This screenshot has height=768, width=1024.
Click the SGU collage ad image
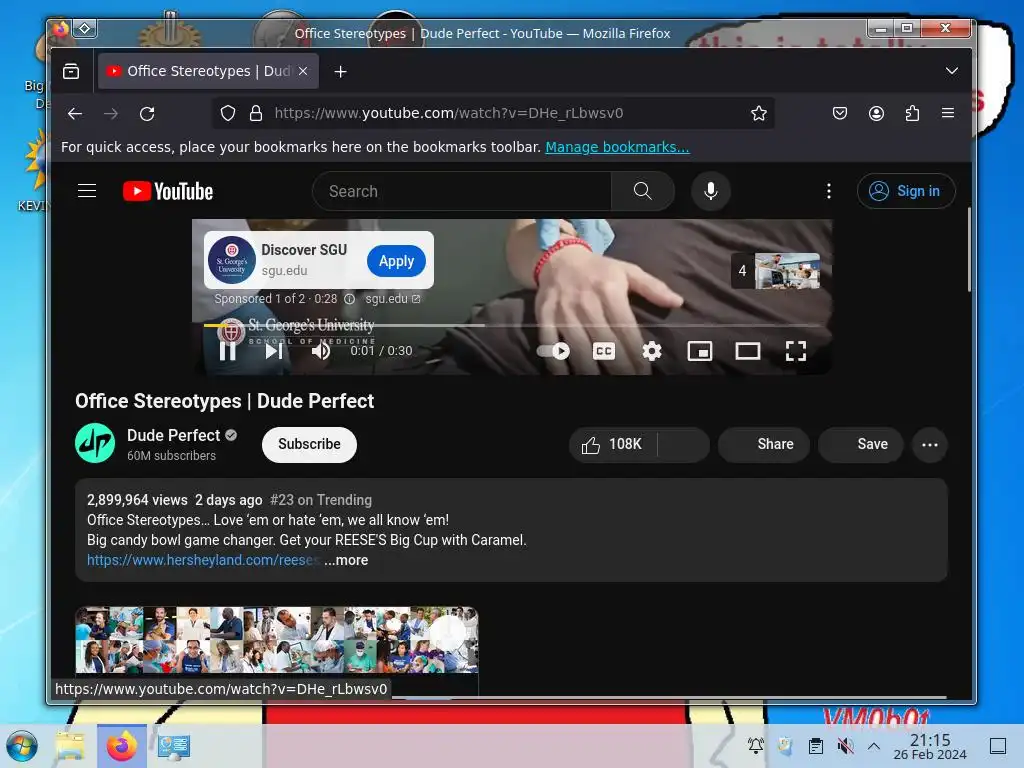(x=277, y=640)
